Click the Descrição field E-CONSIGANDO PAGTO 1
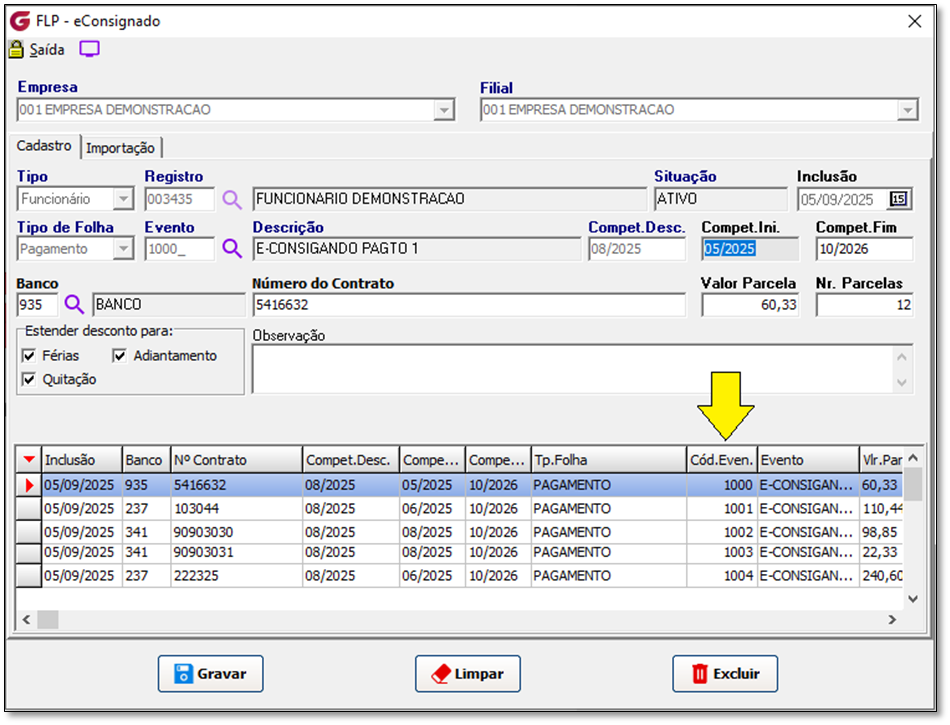The image size is (950, 725). tap(417, 249)
